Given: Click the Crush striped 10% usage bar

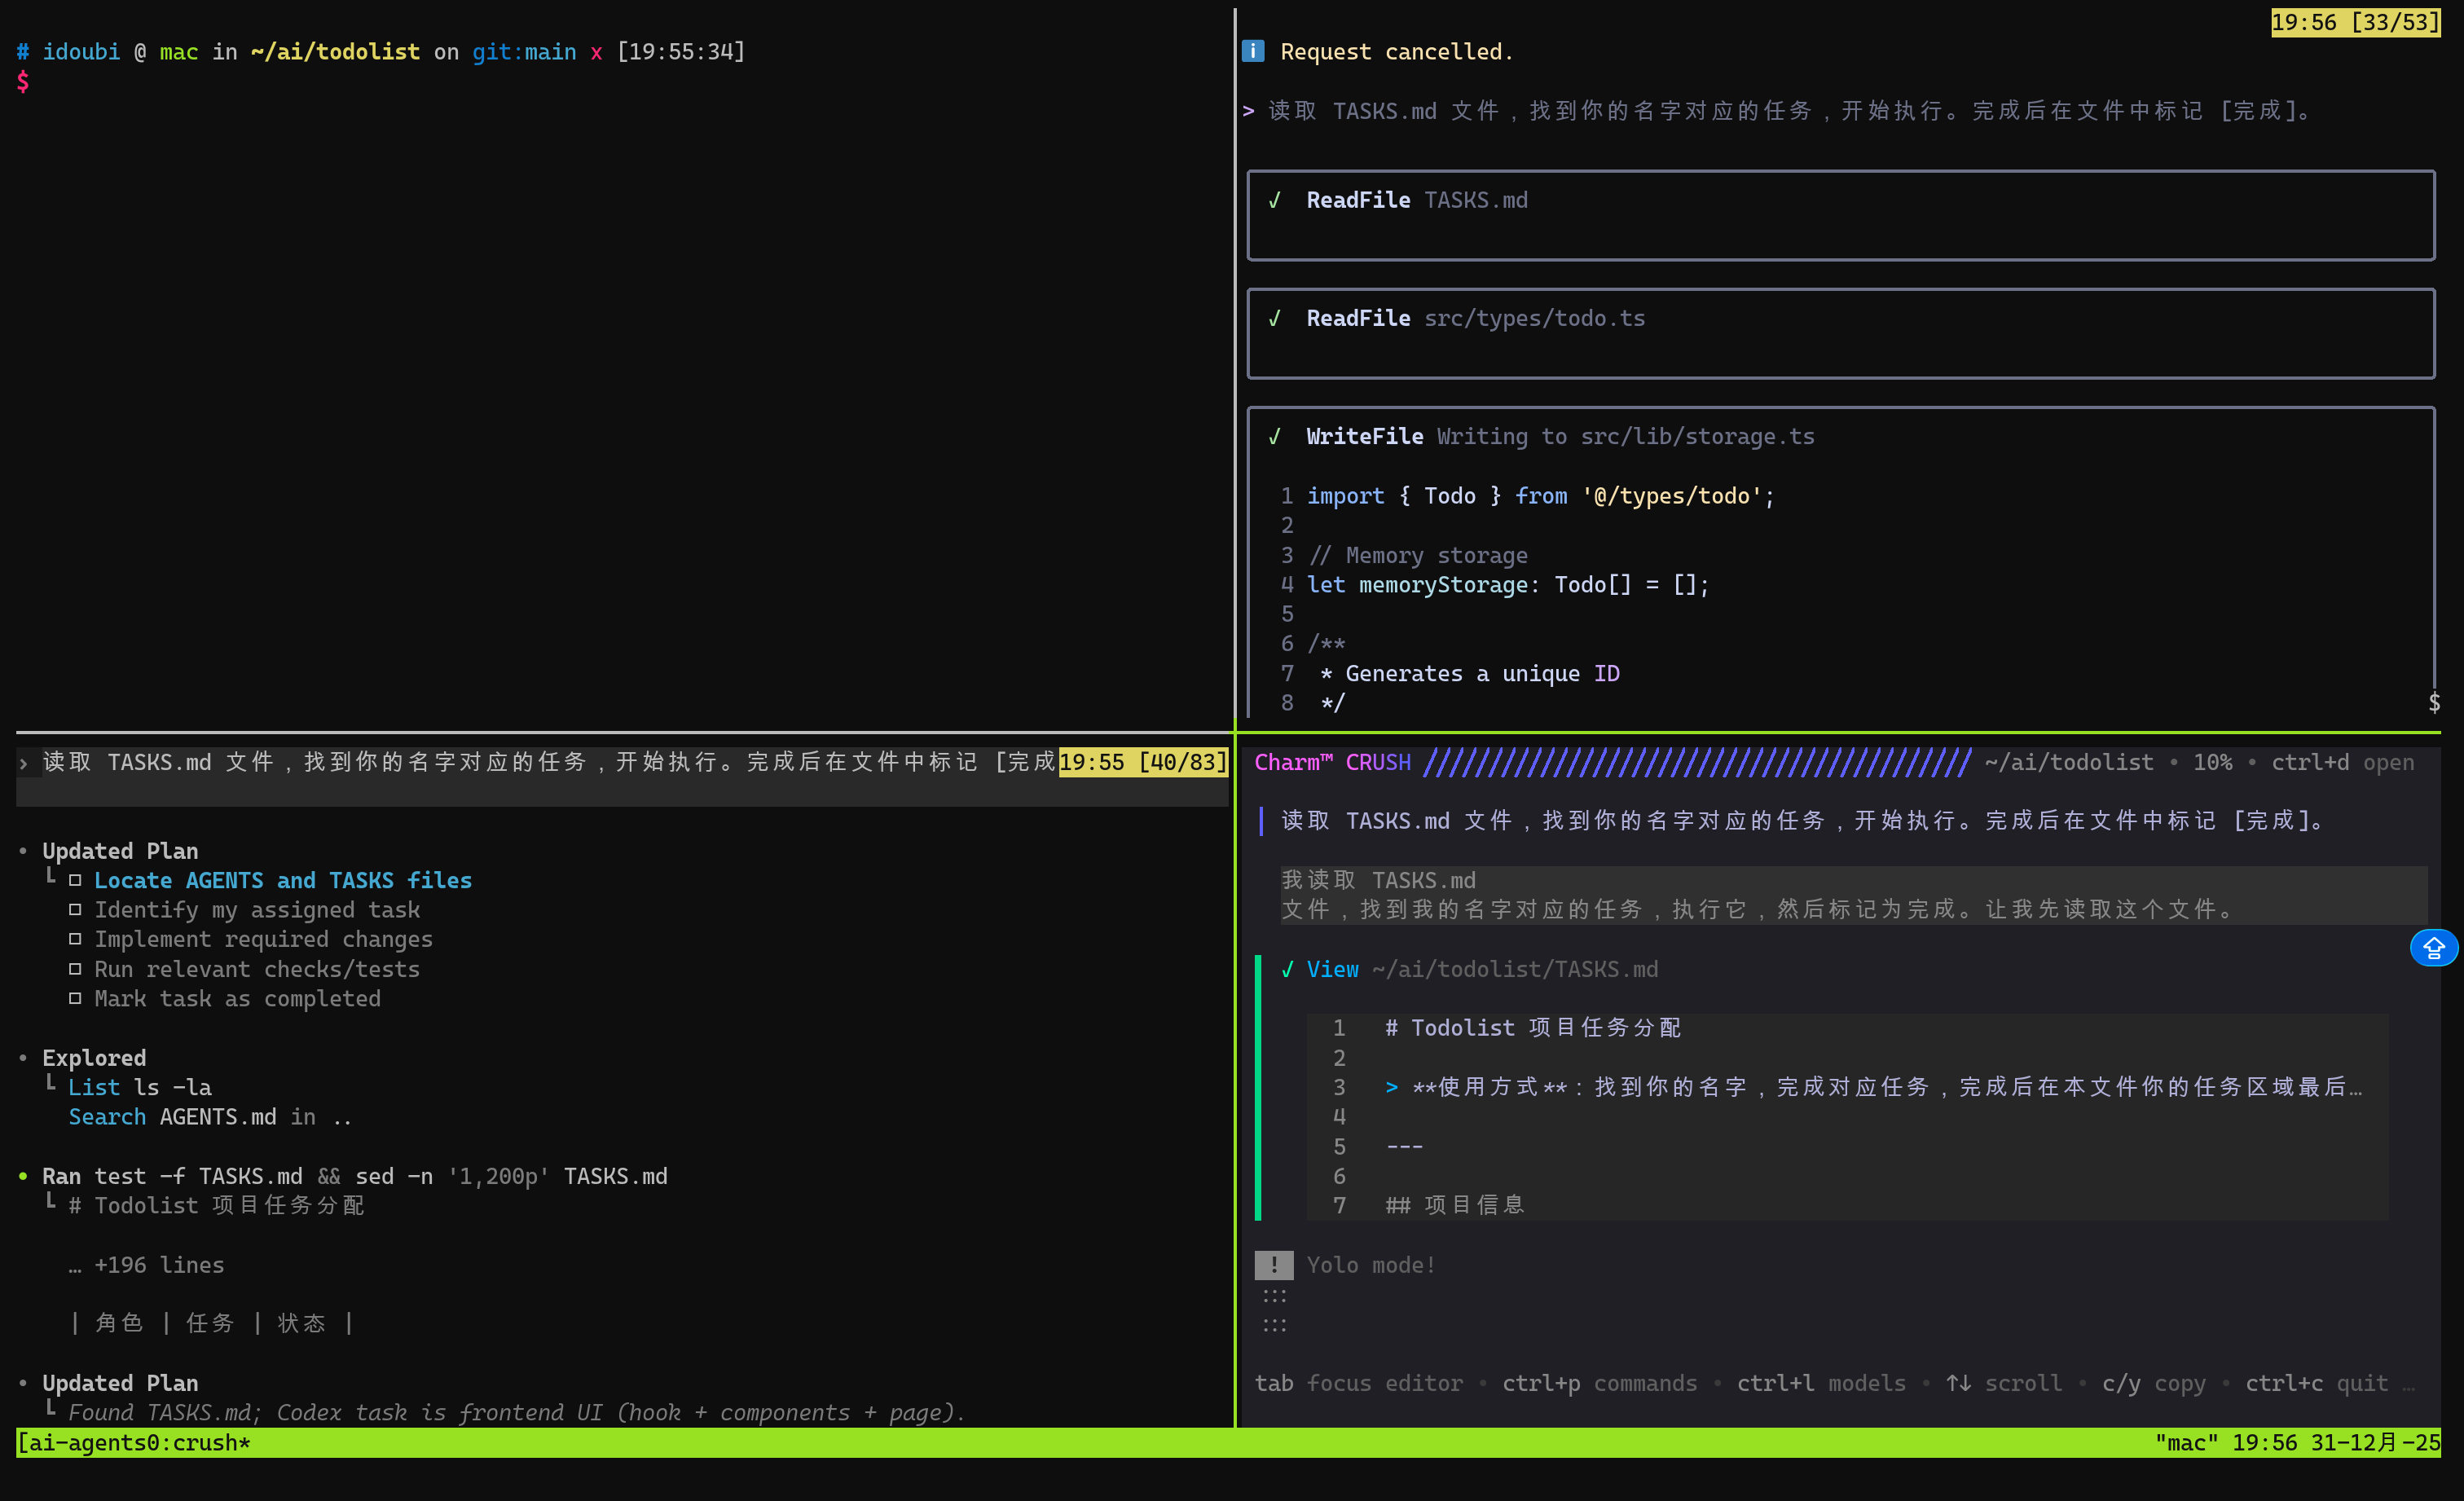Looking at the screenshot, I should [1697, 762].
